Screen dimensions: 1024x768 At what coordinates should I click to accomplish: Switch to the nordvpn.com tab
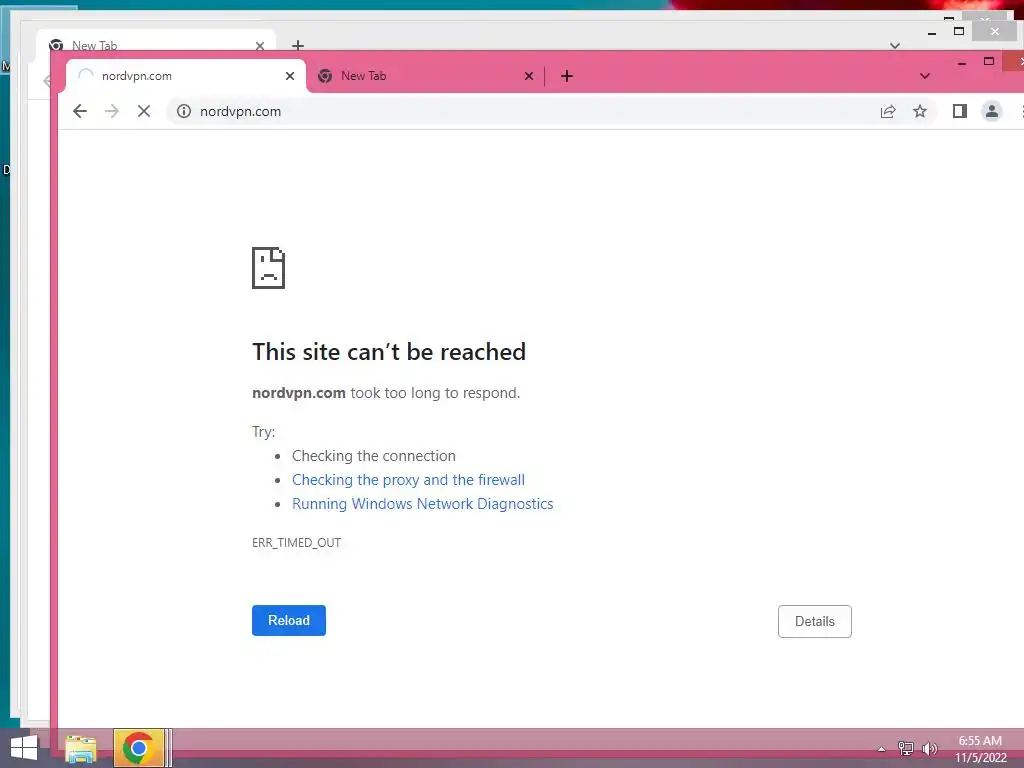(x=185, y=76)
